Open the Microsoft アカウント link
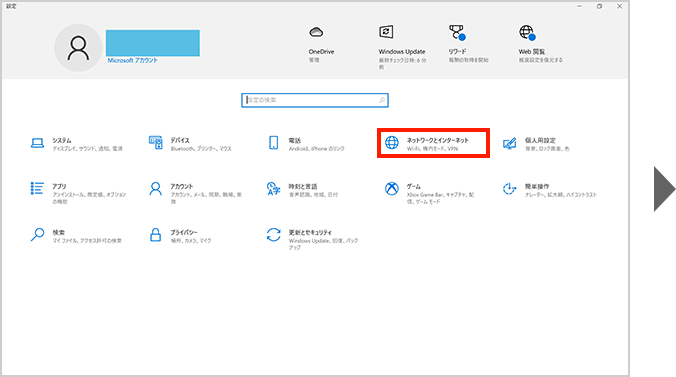The width and height of the screenshot is (676, 377). [132, 61]
